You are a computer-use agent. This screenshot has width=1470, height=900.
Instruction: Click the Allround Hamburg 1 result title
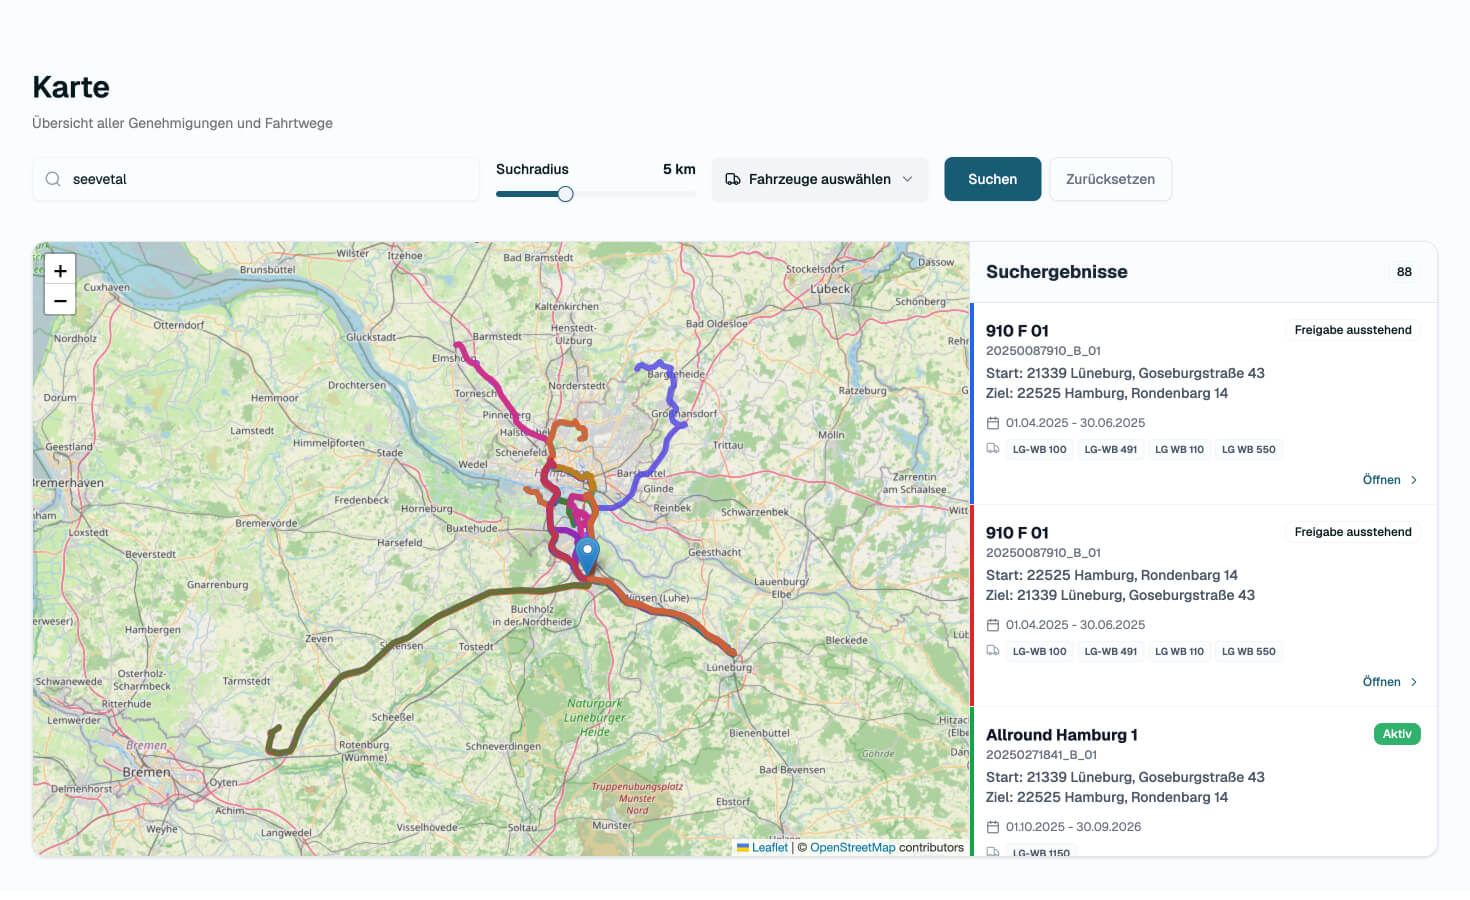click(x=1061, y=735)
